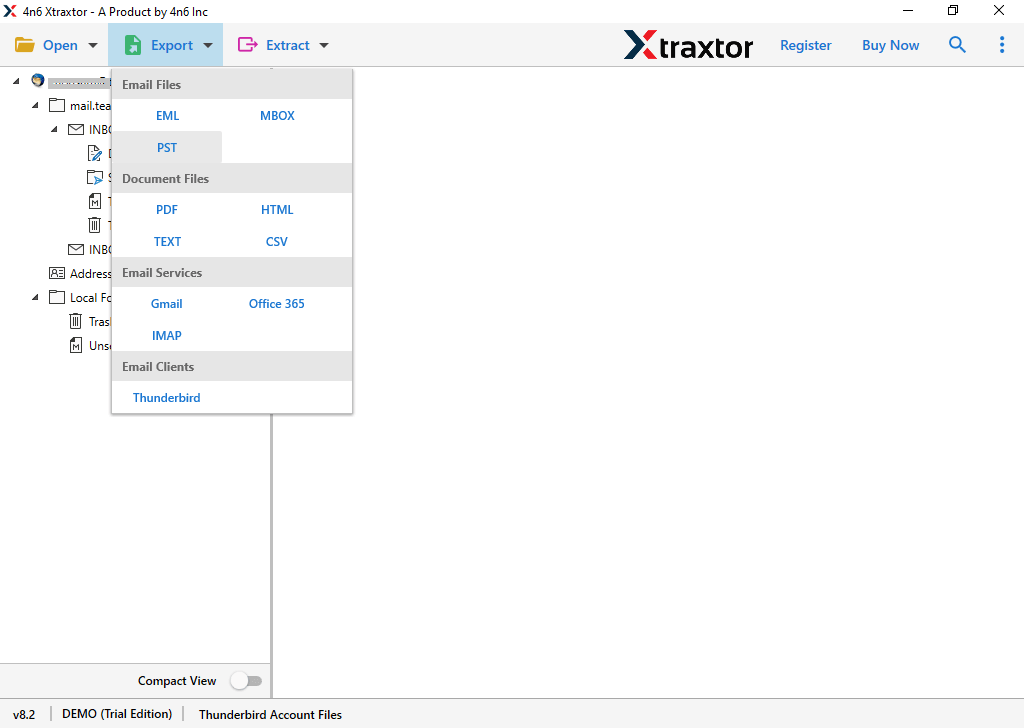The width and height of the screenshot is (1024, 728).
Task: Export to IMAP service
Action: pyautogui.click(x=167, y=336)
